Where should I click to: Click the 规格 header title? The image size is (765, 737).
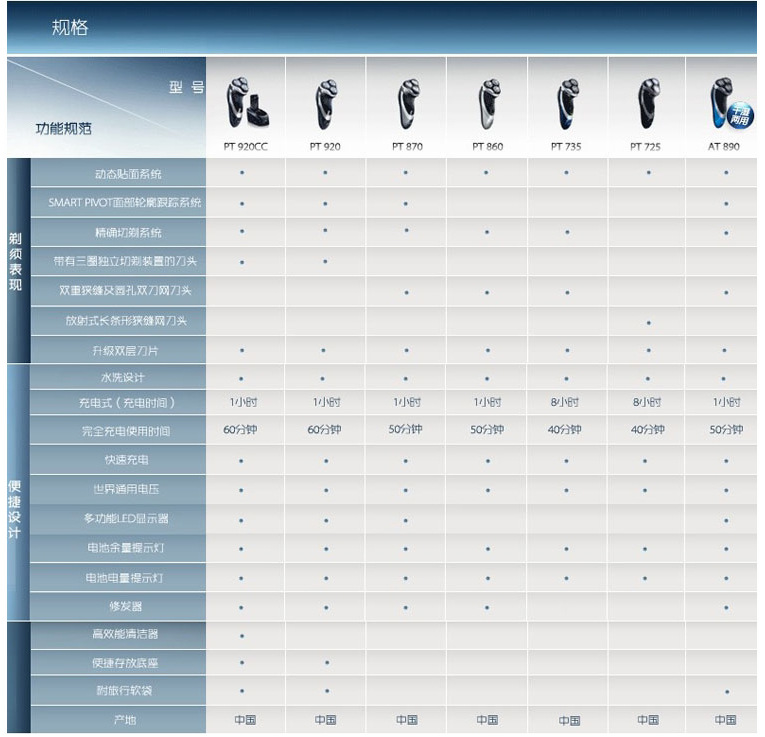(x=70, y=28)
